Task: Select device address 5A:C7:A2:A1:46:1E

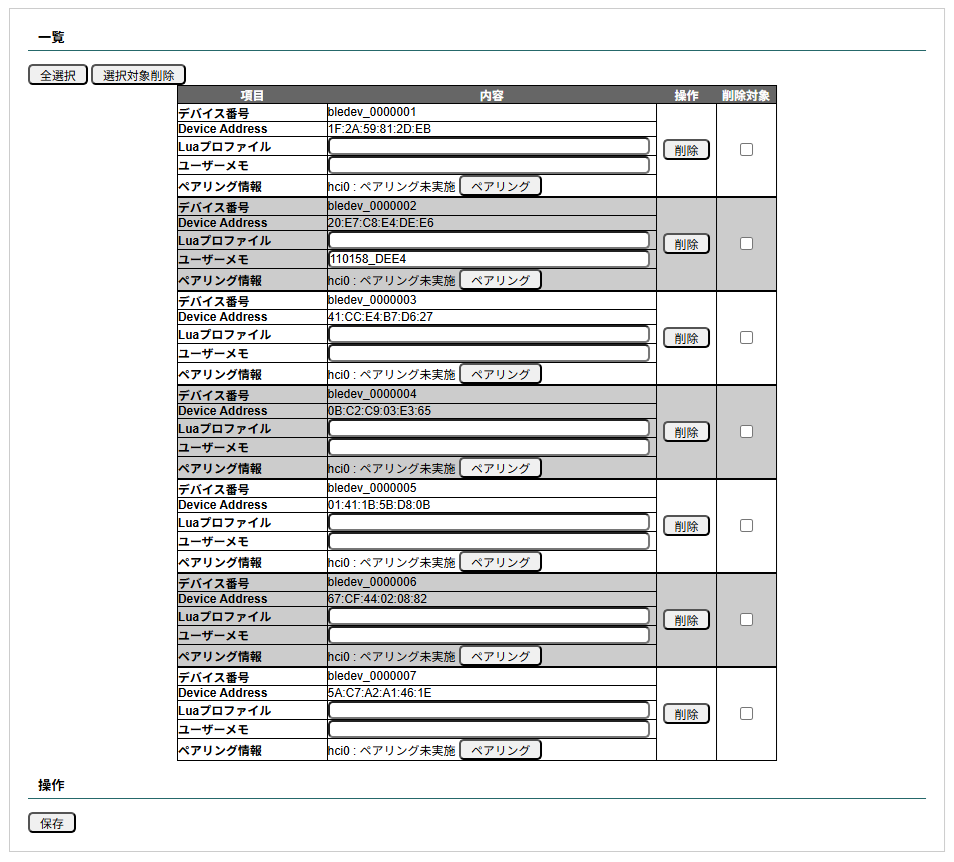Action: pos(380,693)
